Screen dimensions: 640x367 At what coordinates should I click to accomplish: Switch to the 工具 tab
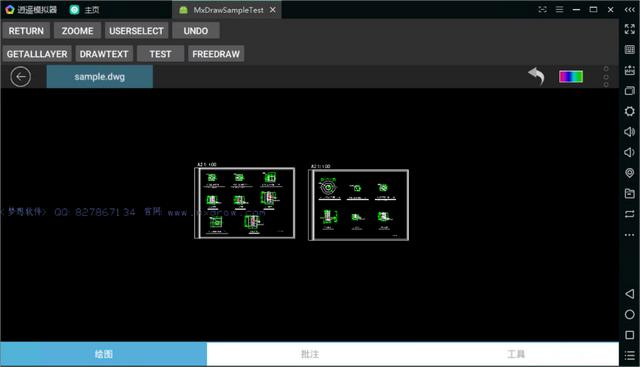[x=516, y=354]
